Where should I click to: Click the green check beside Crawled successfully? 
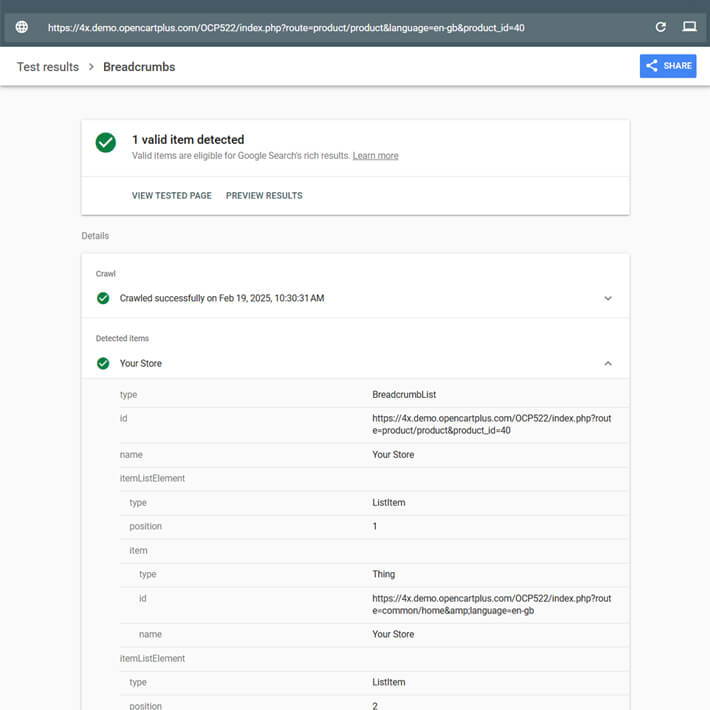103,298
